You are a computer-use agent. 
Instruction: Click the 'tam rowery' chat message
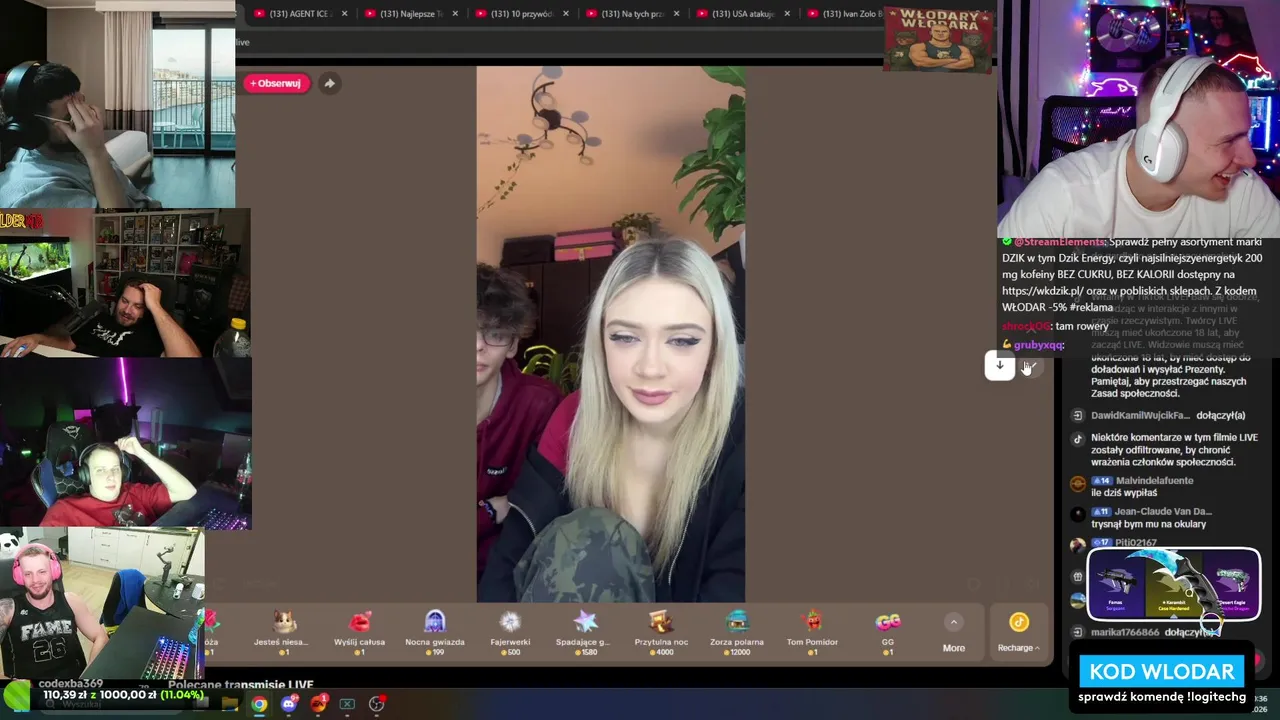(1079, 326)
